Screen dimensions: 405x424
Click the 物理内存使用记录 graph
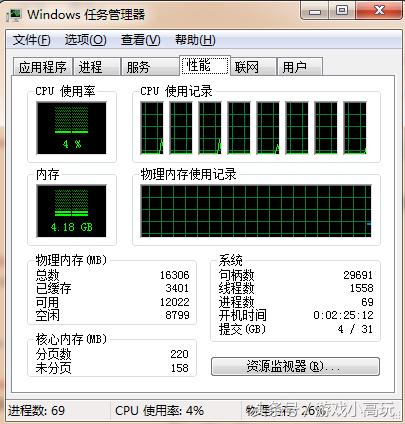click(256, 211)
